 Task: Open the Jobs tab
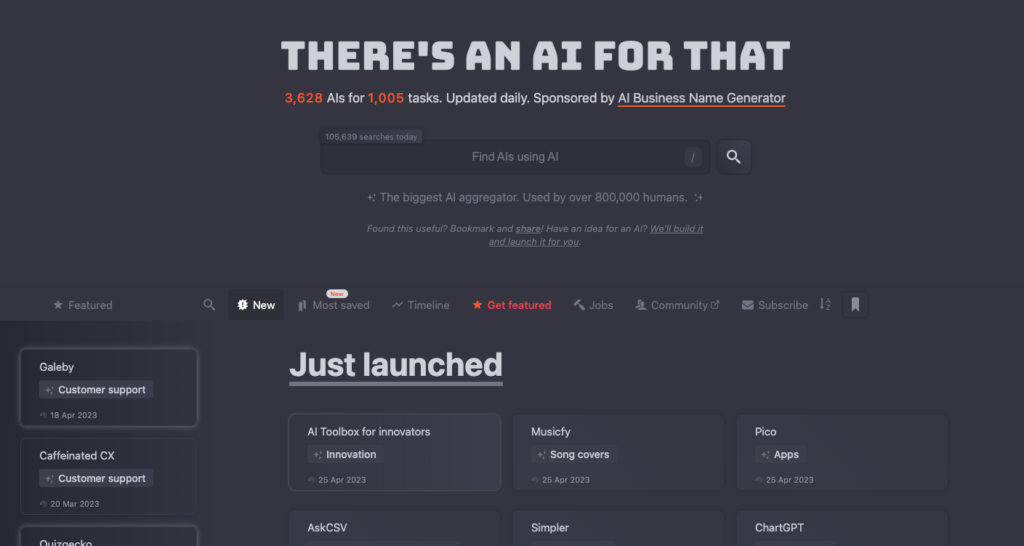(x=593, y=305)
